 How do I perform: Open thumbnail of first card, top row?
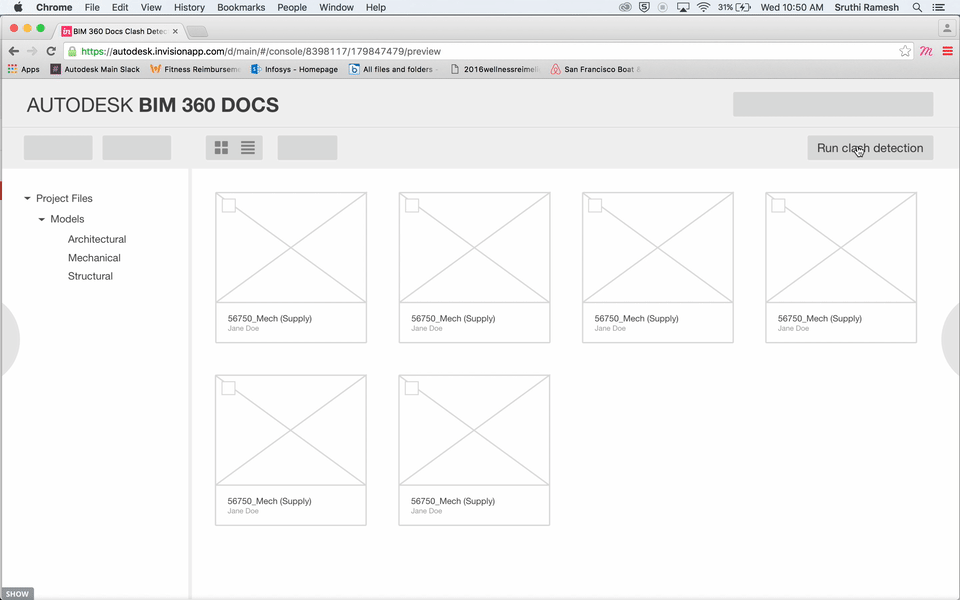291,247
